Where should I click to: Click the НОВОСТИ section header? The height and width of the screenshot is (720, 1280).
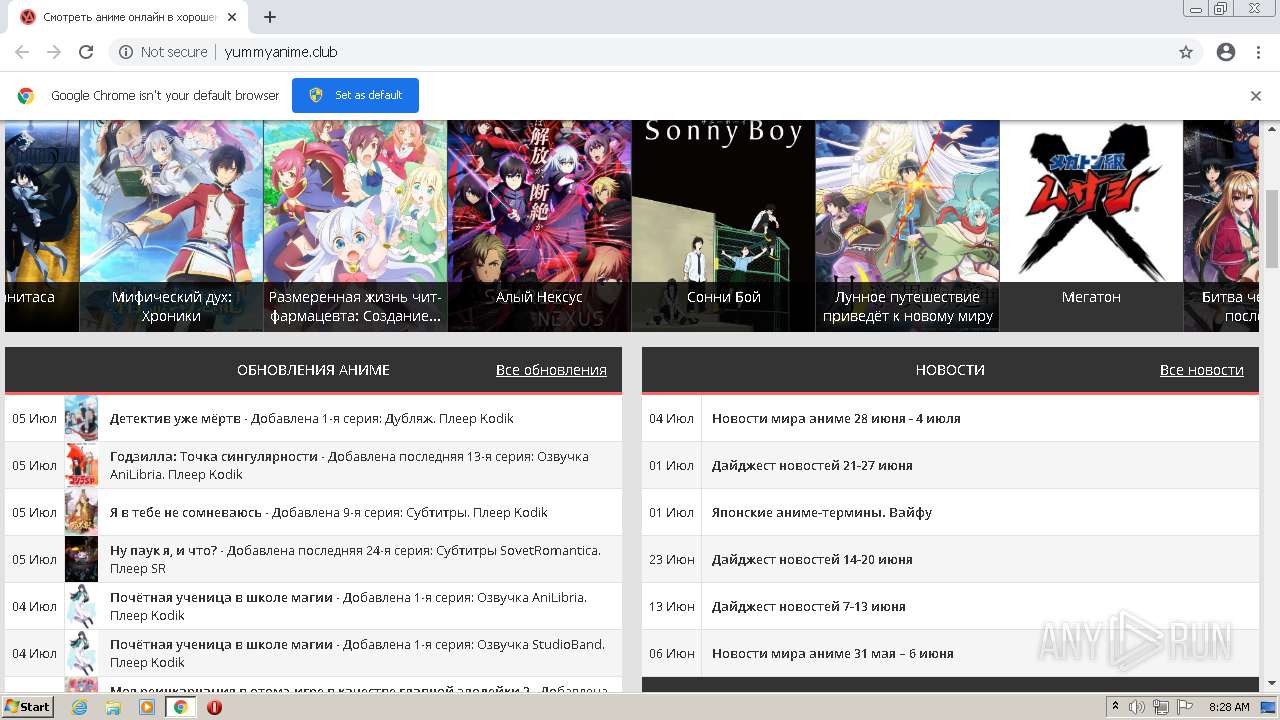coord(950,370)
